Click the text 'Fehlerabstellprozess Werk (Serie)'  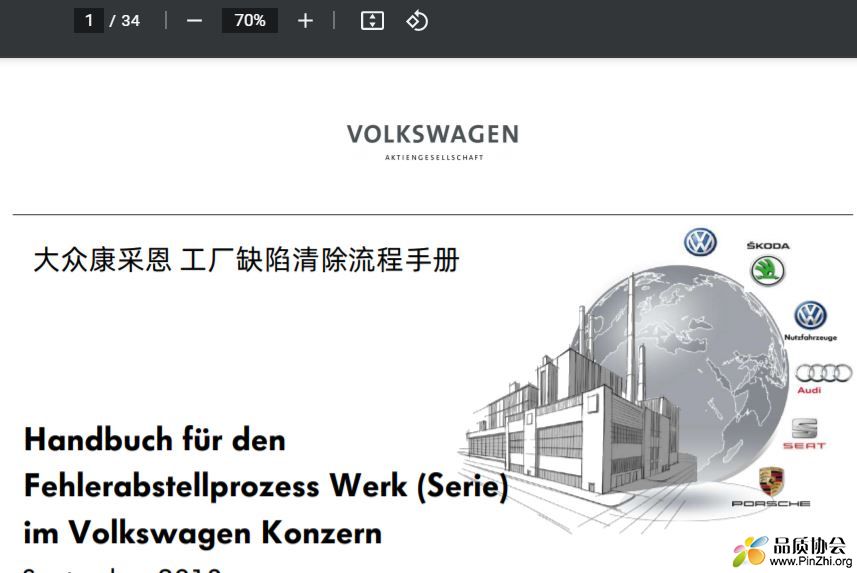click(x=266, y=486)
